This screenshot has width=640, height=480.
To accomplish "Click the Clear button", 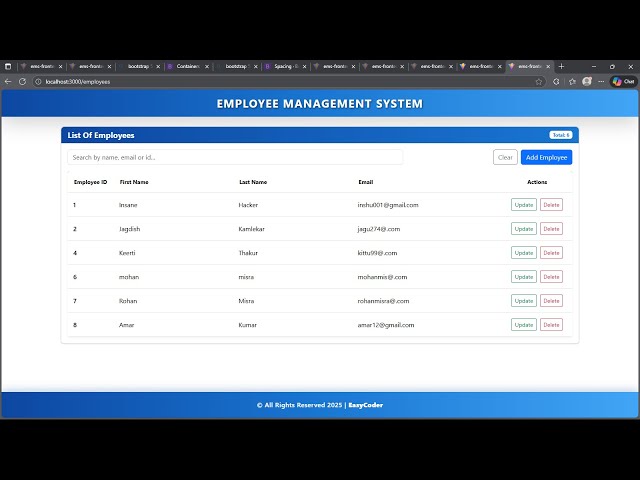I will coord(505,157).
